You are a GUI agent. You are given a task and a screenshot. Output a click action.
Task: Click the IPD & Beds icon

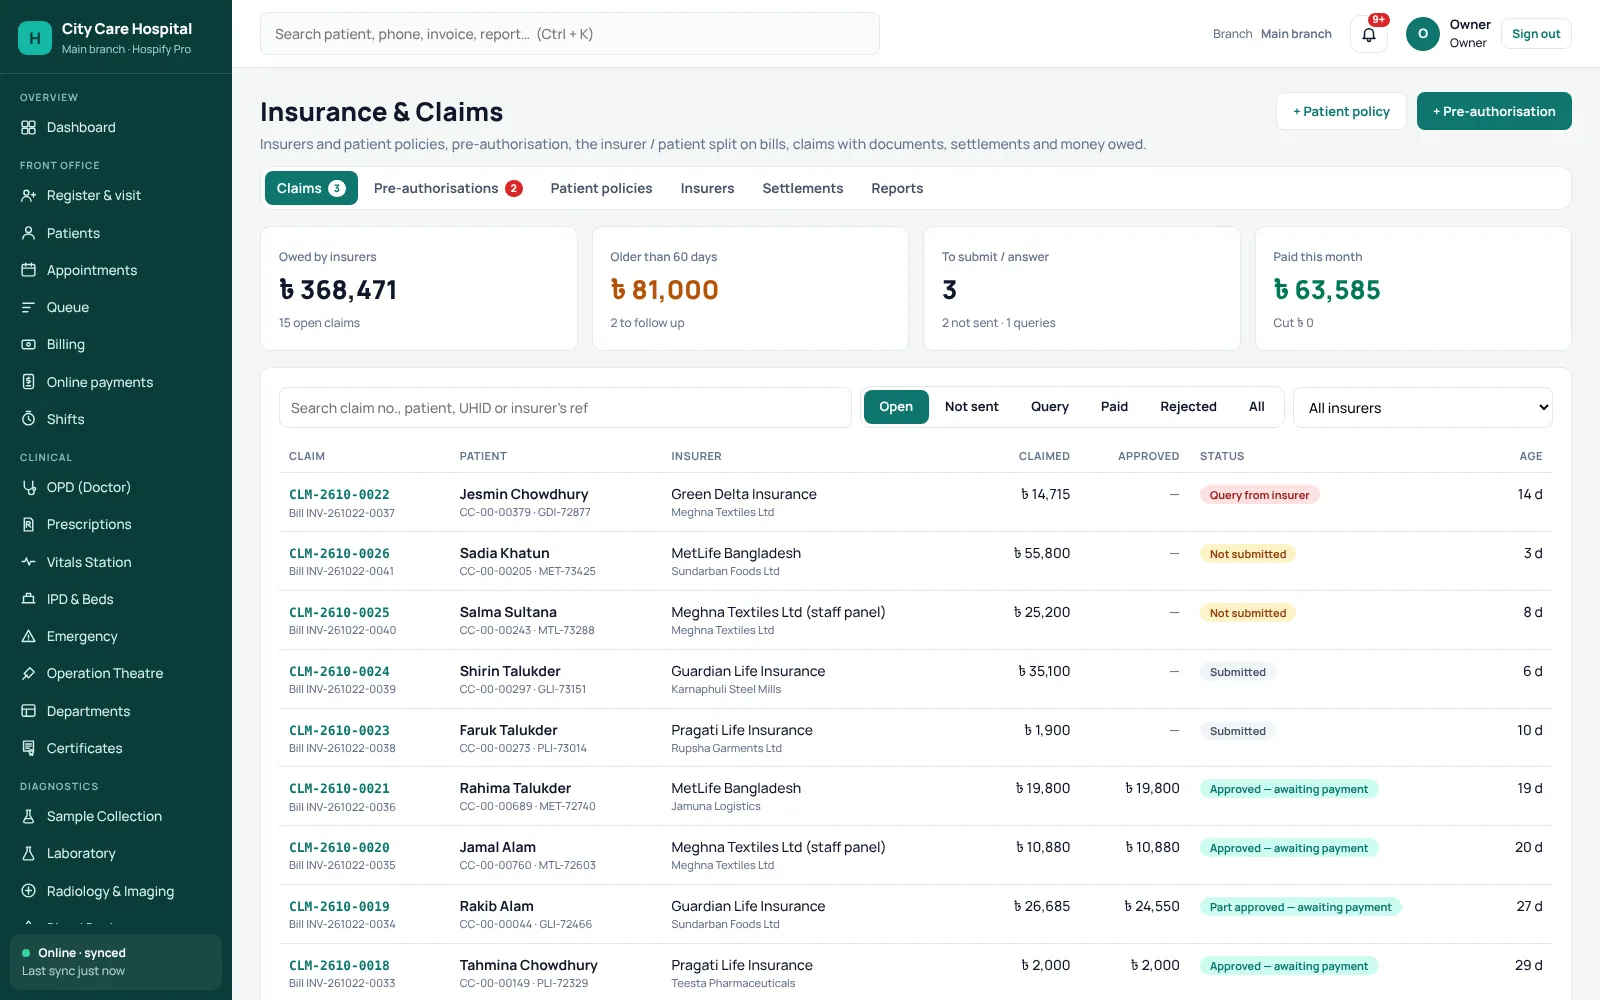(28, 599)
